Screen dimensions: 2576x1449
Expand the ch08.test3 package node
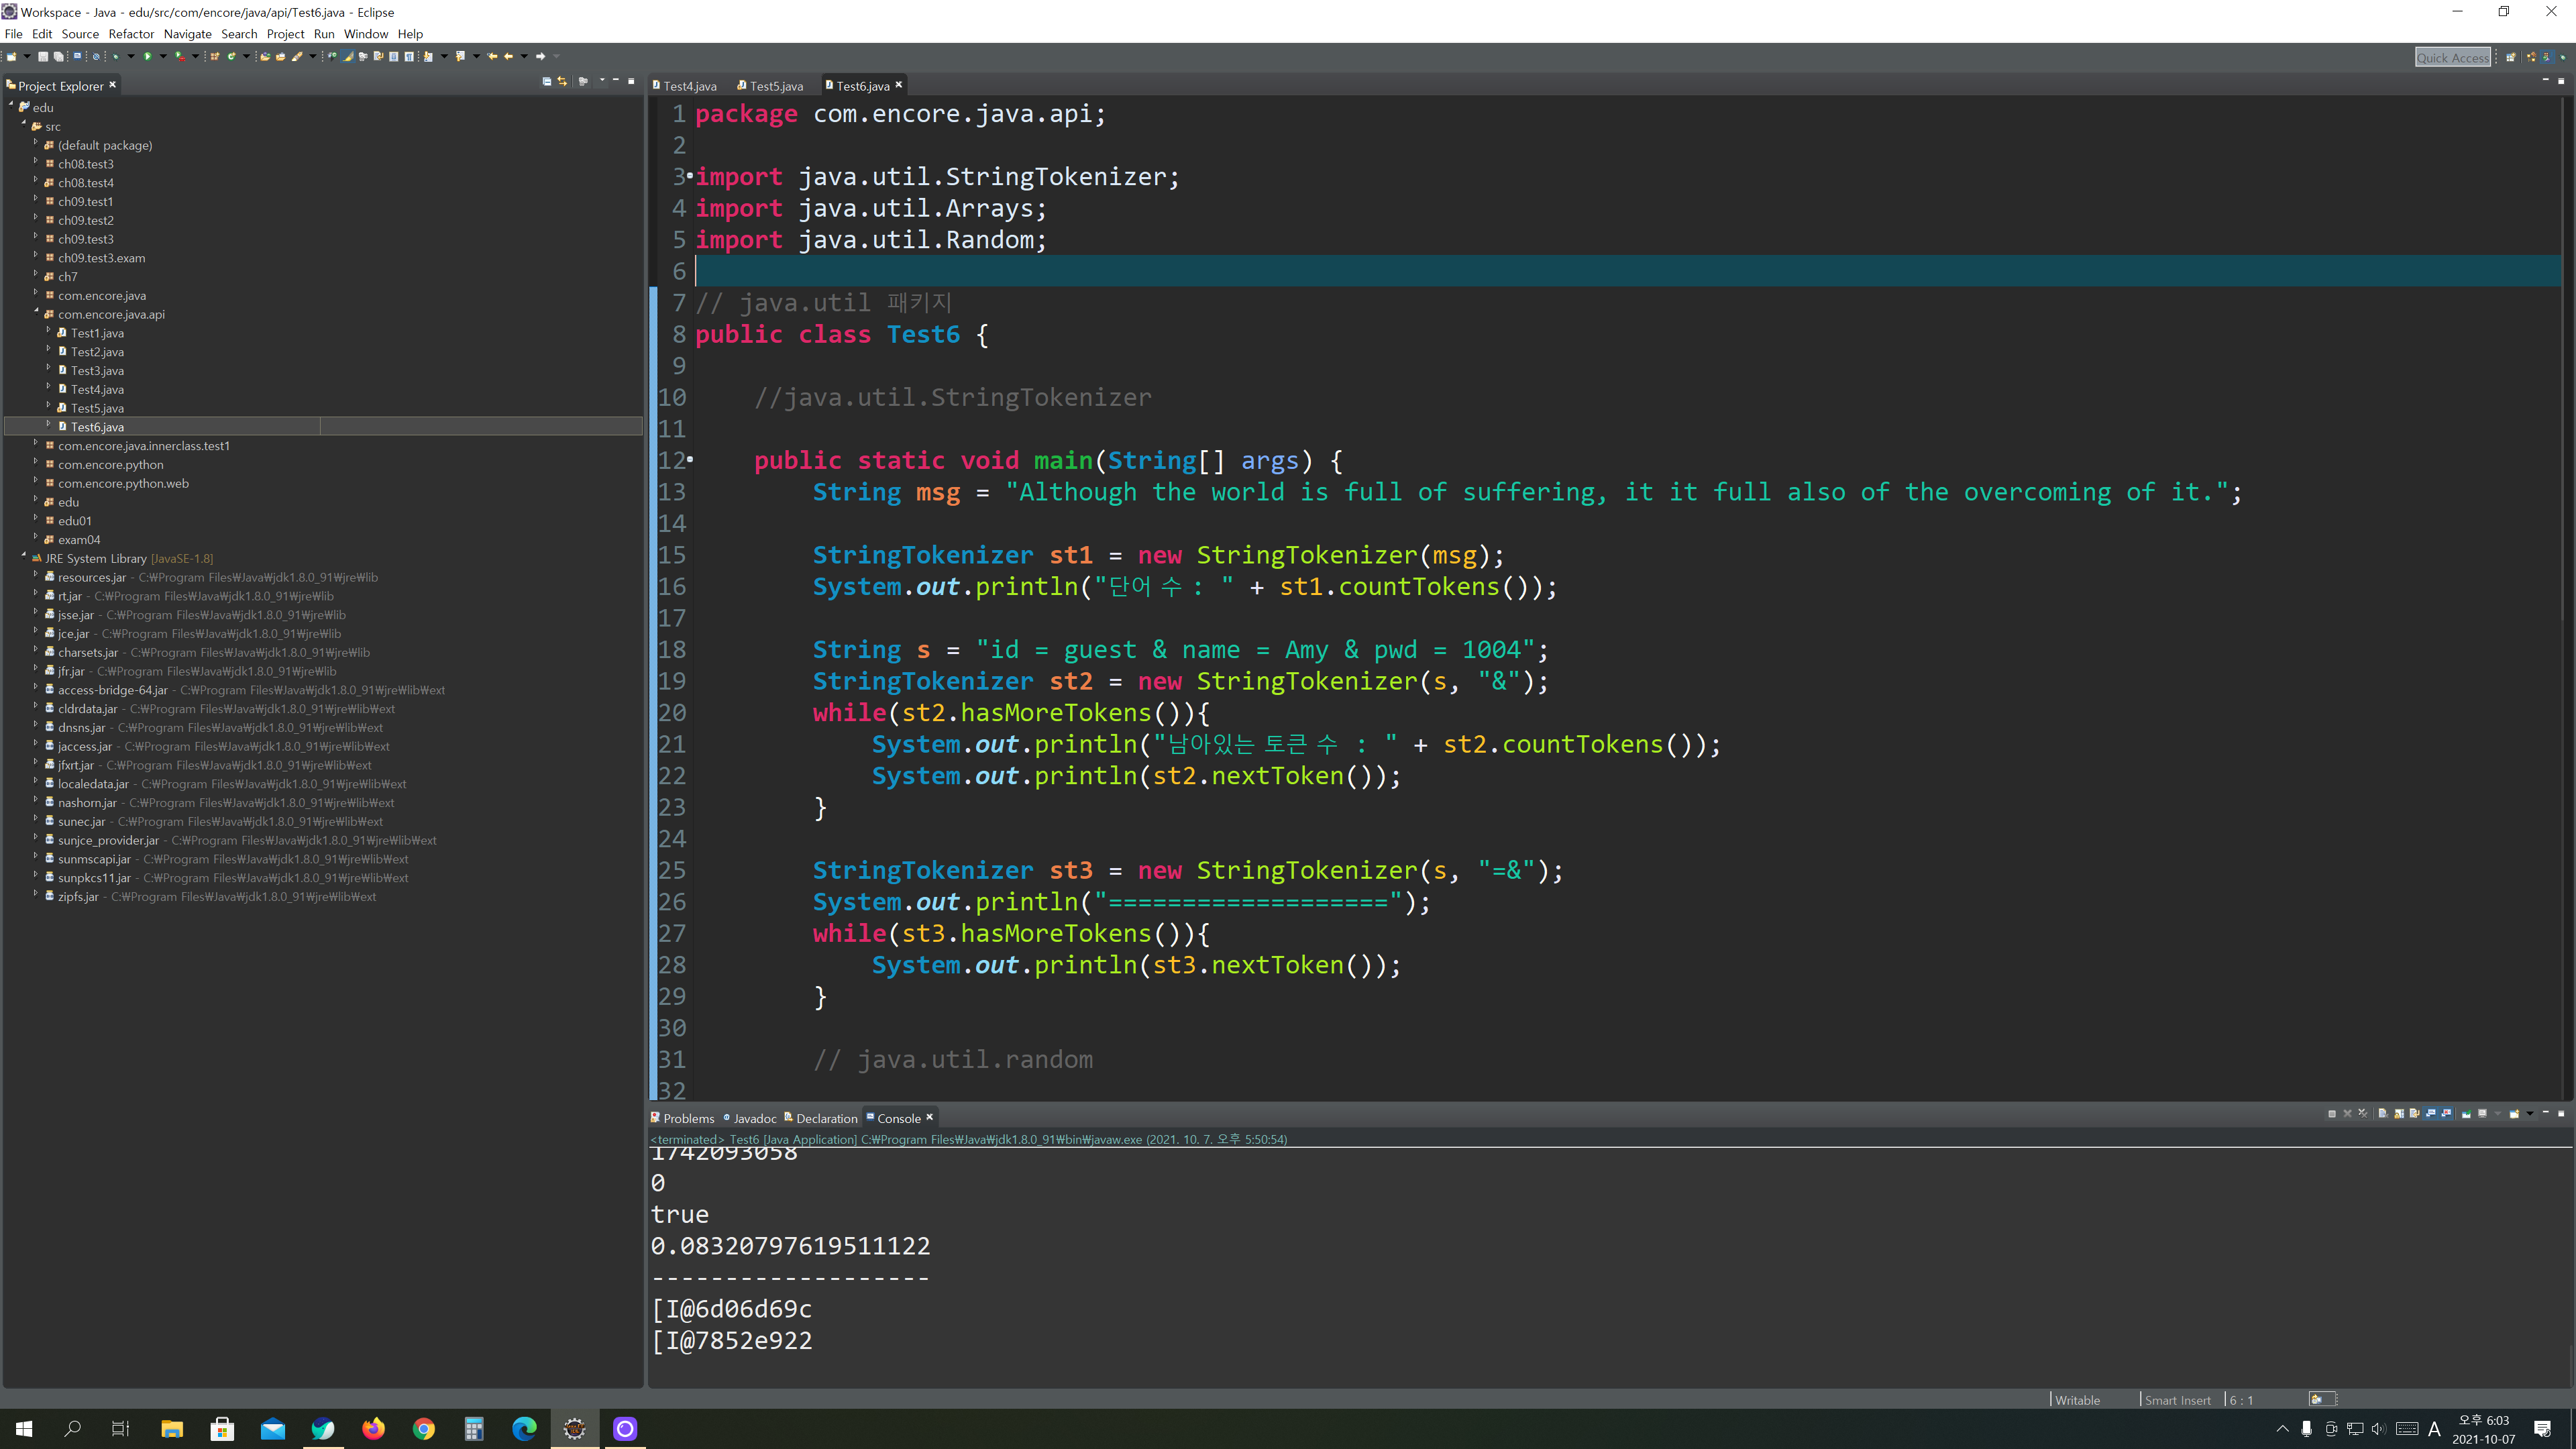[36, 162]
